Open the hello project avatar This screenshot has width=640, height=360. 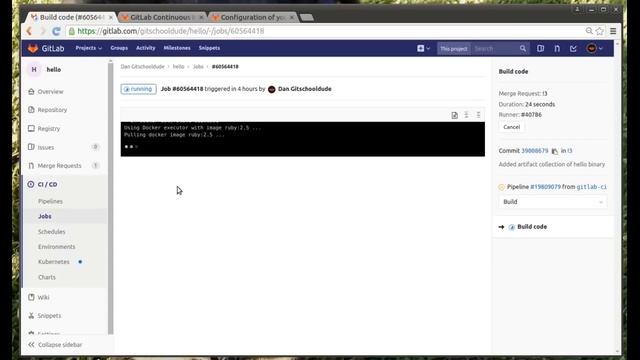tap(34, 70)
